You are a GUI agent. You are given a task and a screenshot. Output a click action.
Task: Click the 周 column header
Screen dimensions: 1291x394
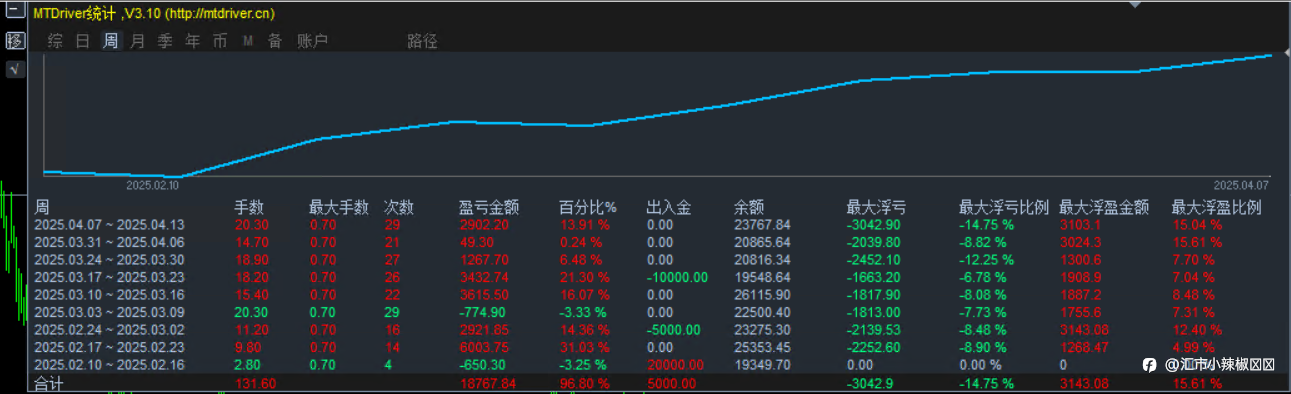coord(42,208)
